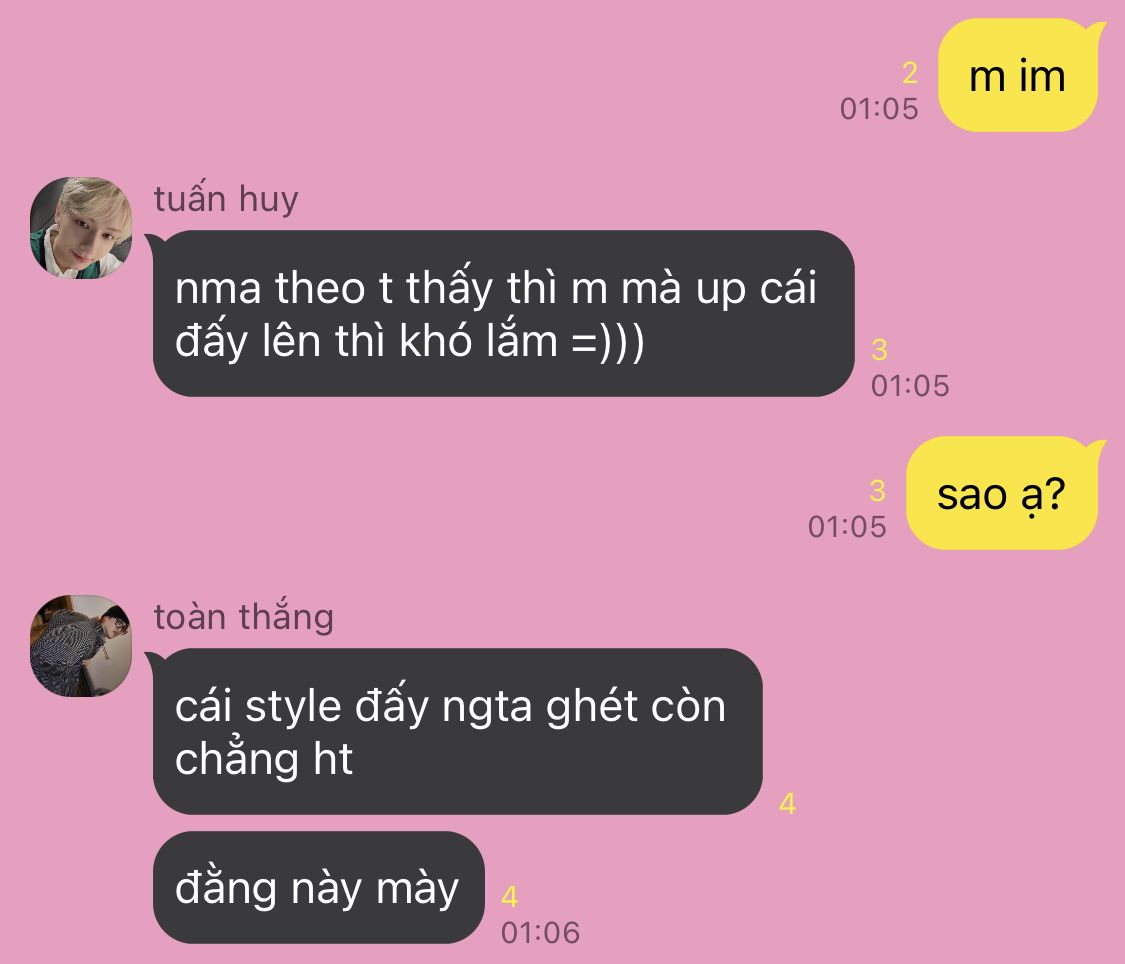This screenshot has height=964, width=1125.
Task: Select the 'đằng này mày' message bubble
Action: tap(319, 887)
